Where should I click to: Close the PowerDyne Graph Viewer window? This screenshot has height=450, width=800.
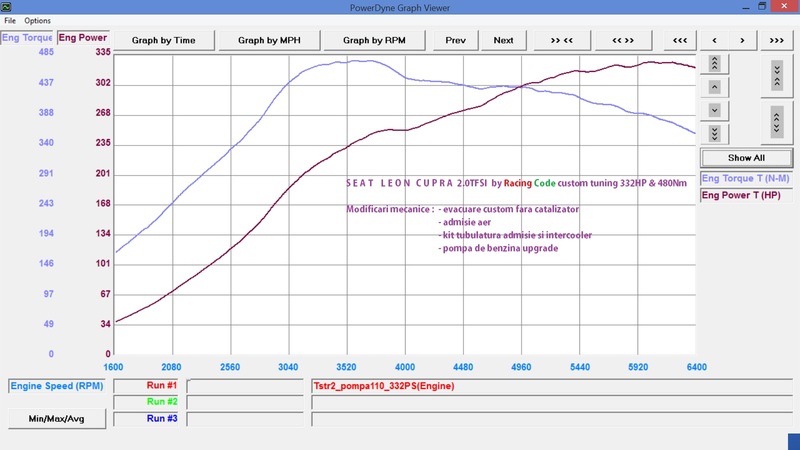point(785,6)
